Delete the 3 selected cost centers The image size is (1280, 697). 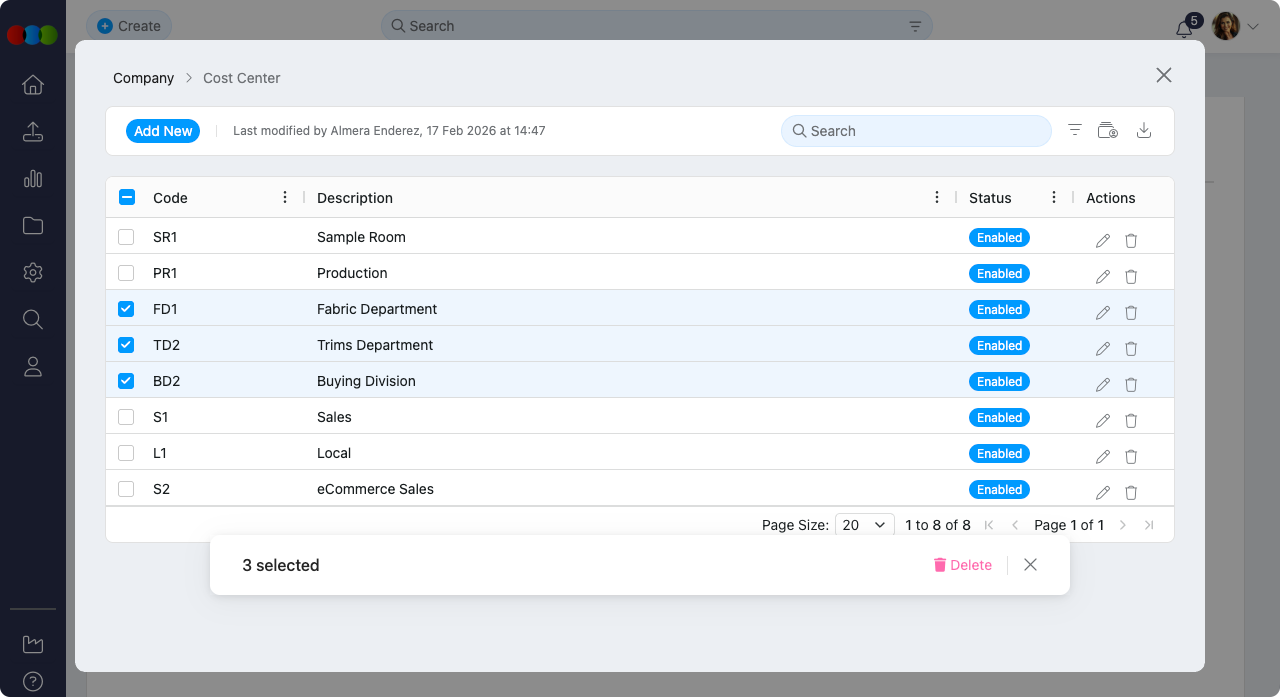click(x=962, y=564)
